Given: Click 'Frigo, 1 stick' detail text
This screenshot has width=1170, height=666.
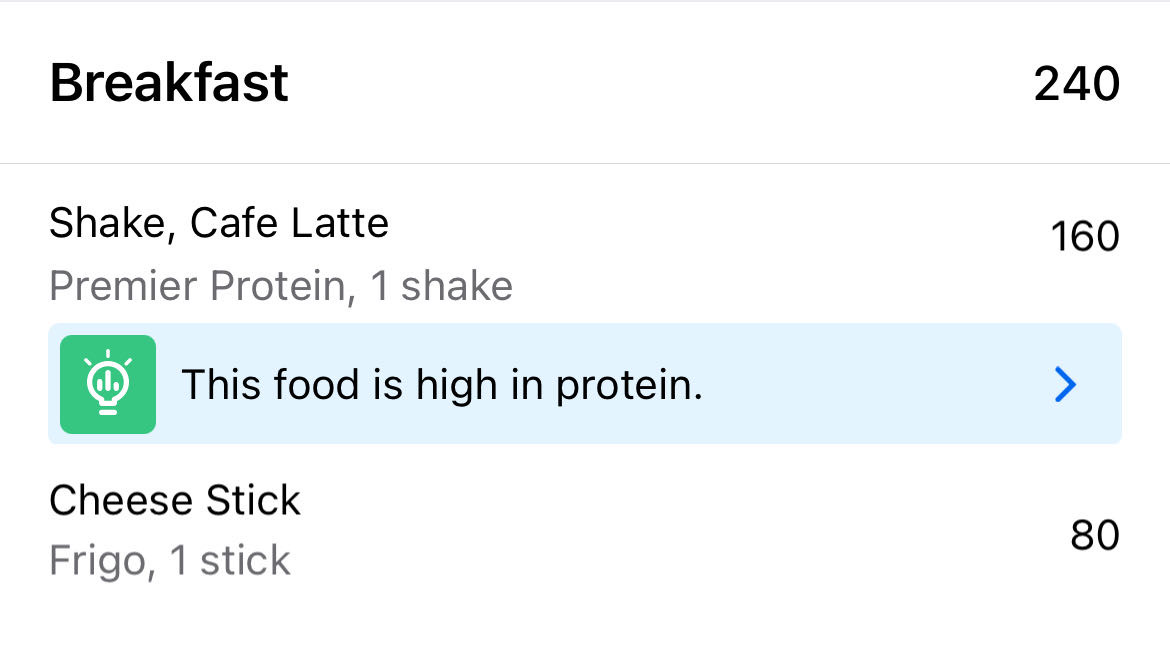Looking at the screenshot, I should (x=170, y=560).
